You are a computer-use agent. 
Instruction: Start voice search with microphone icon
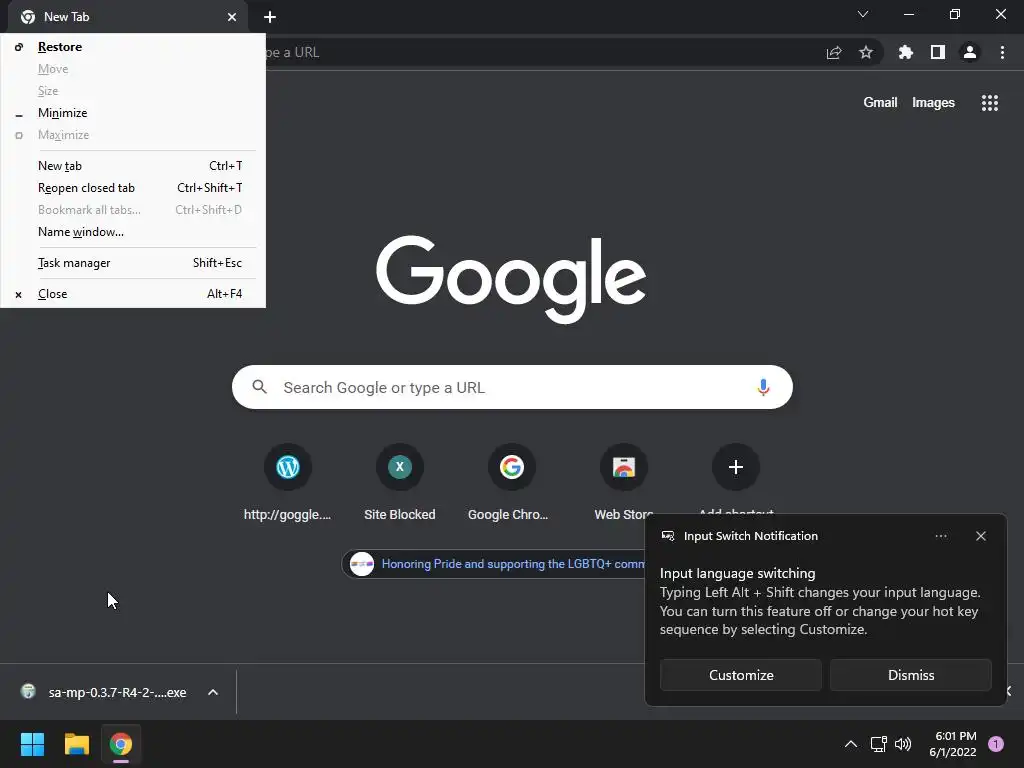[x=763, y=387]
